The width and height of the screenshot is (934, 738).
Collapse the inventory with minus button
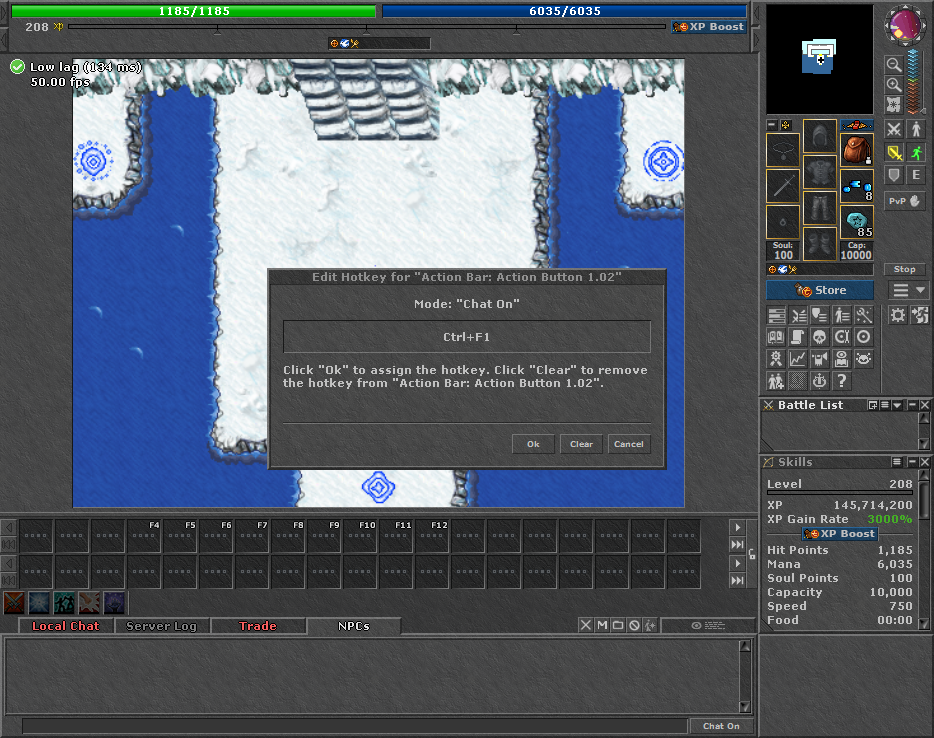pyautogui.click(x=772, y=125)
